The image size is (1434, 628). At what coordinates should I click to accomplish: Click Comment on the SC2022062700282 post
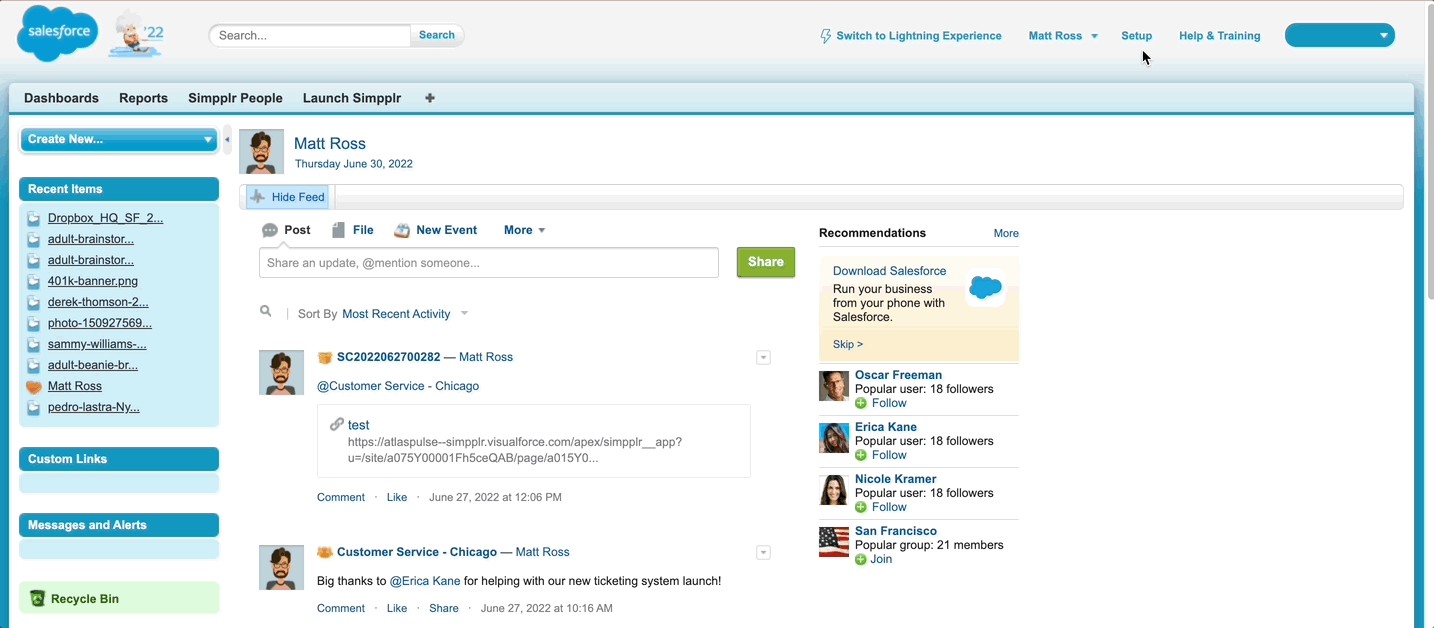341,497
